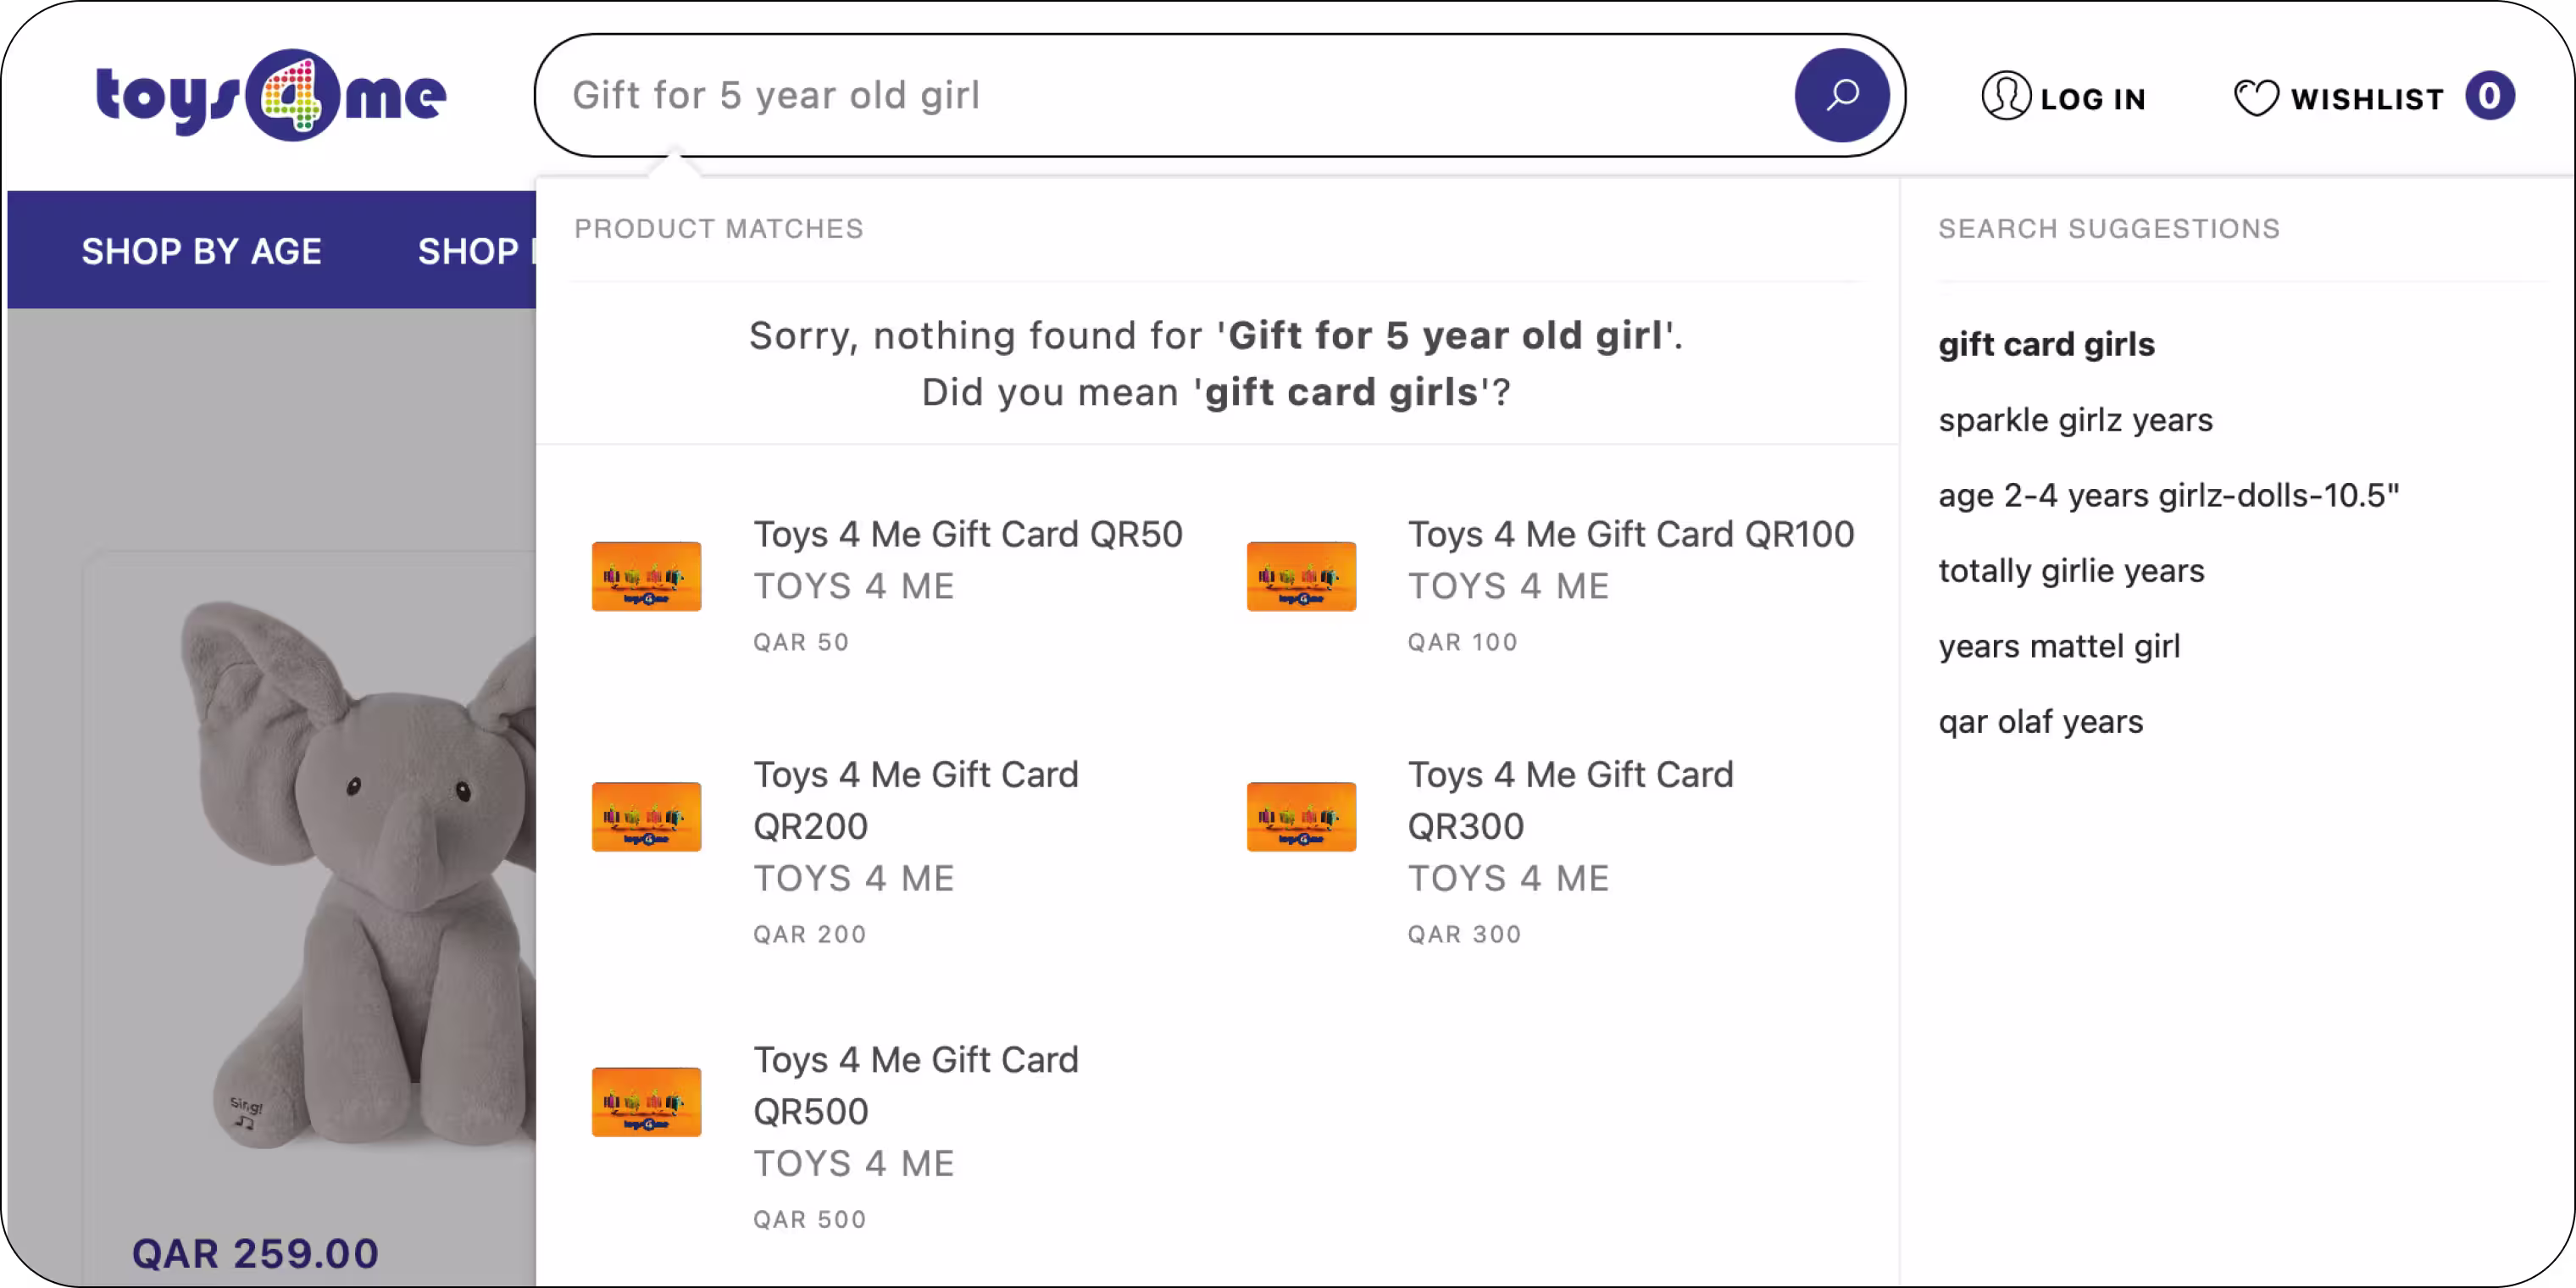
Task: Open Toys 4 Me Gift Card QR50 title
Action: pos(967,534)
